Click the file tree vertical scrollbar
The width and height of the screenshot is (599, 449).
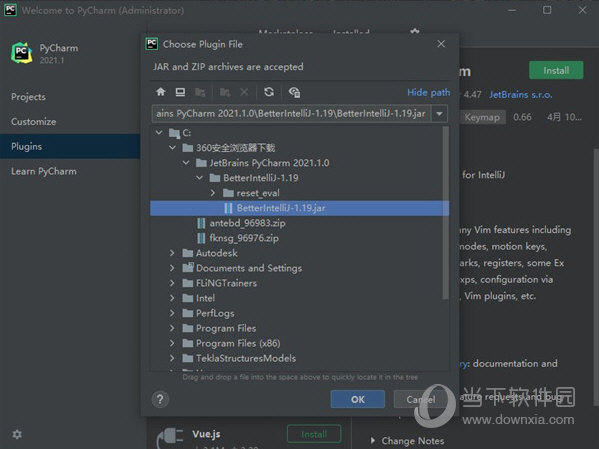click(x=445, y=212)
